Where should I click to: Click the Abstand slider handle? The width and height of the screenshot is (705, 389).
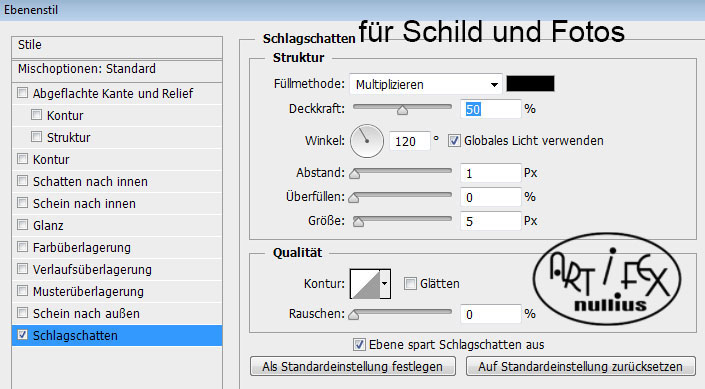355,174
